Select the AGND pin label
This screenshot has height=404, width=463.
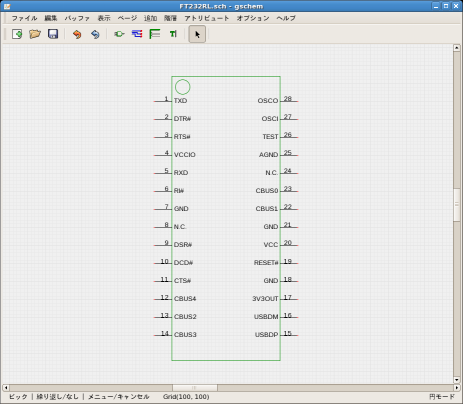(x=268, y=155)
